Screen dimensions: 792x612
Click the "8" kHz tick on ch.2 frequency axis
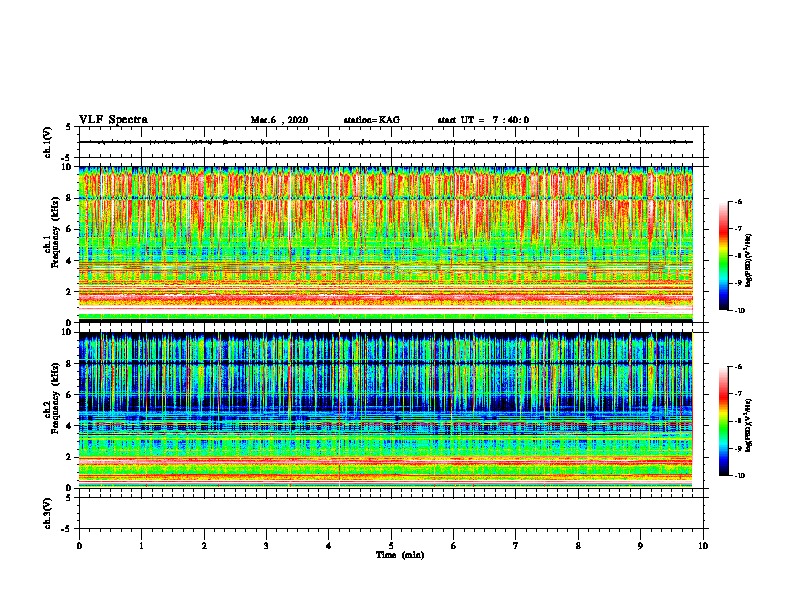70,364
